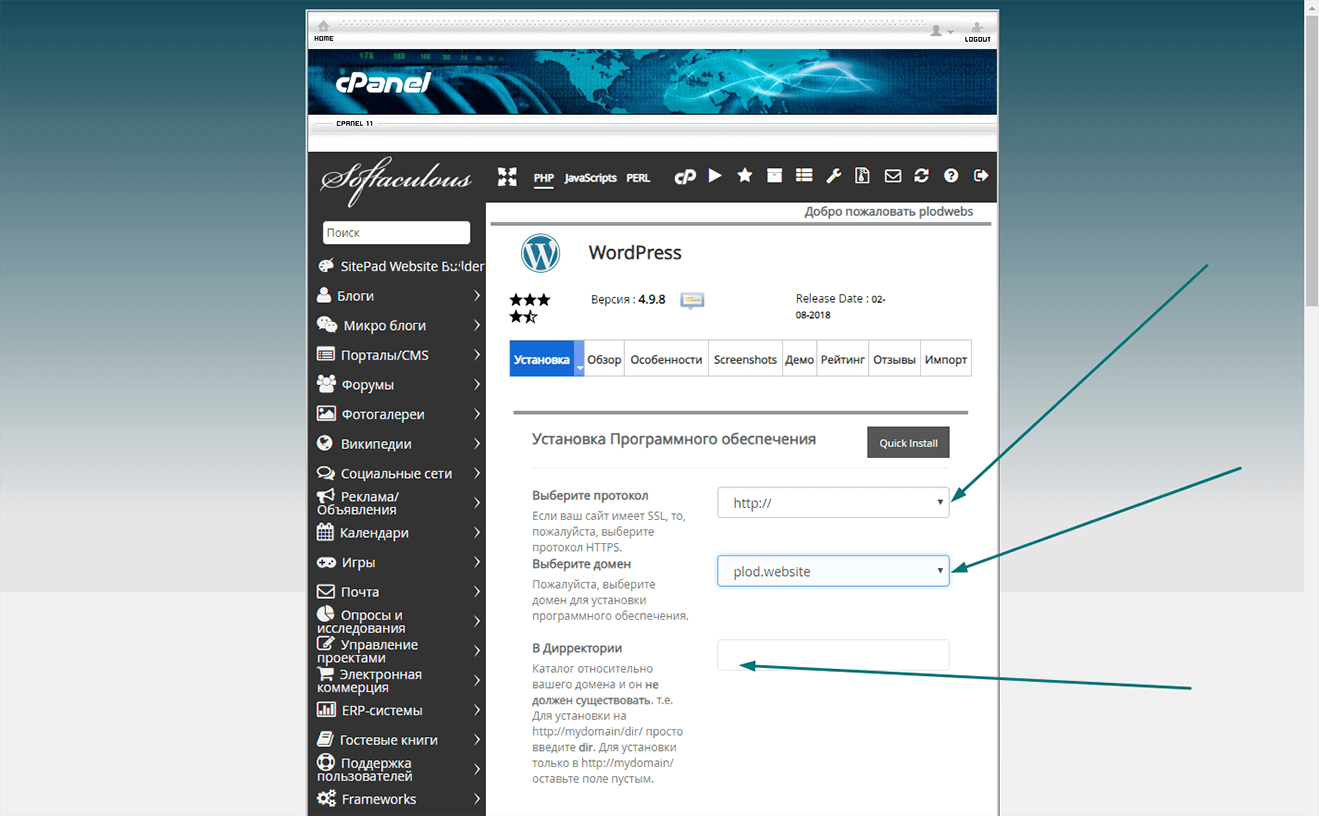Expand the Порталы/CMS category
This screenshot has width=1319, height=816.
point(399,355)
